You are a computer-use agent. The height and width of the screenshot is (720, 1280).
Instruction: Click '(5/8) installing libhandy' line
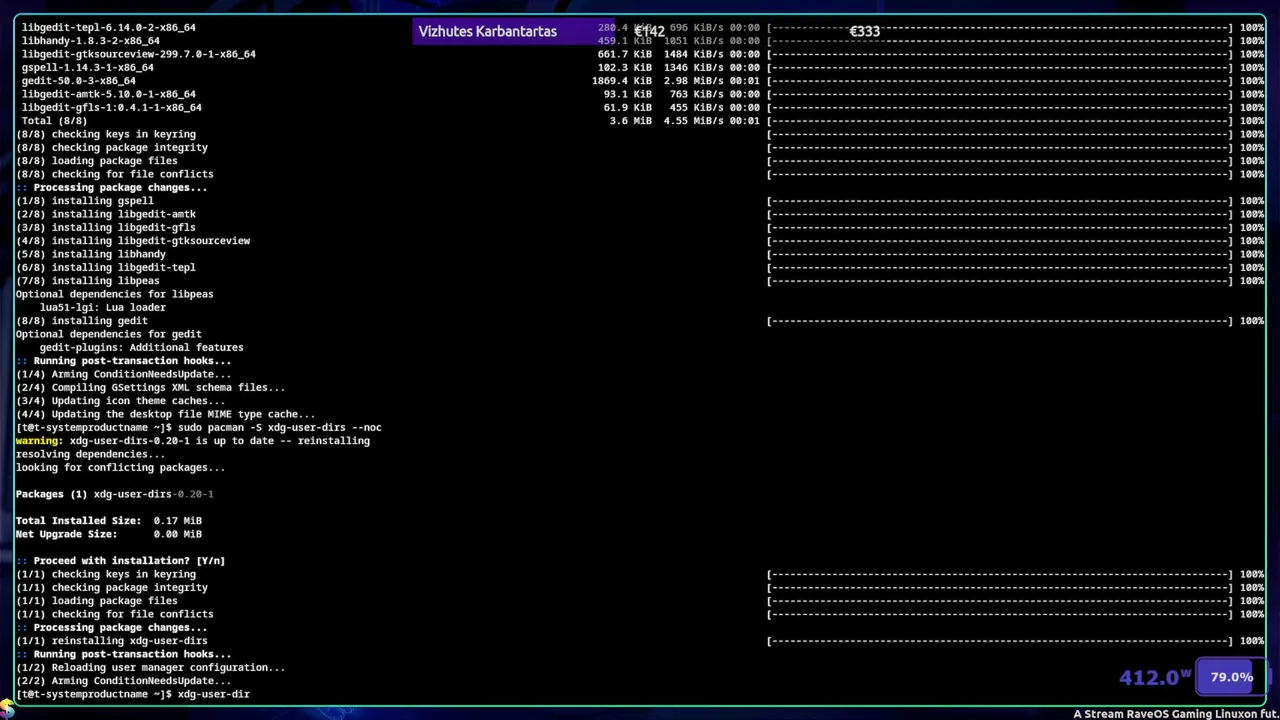[91, 254]
